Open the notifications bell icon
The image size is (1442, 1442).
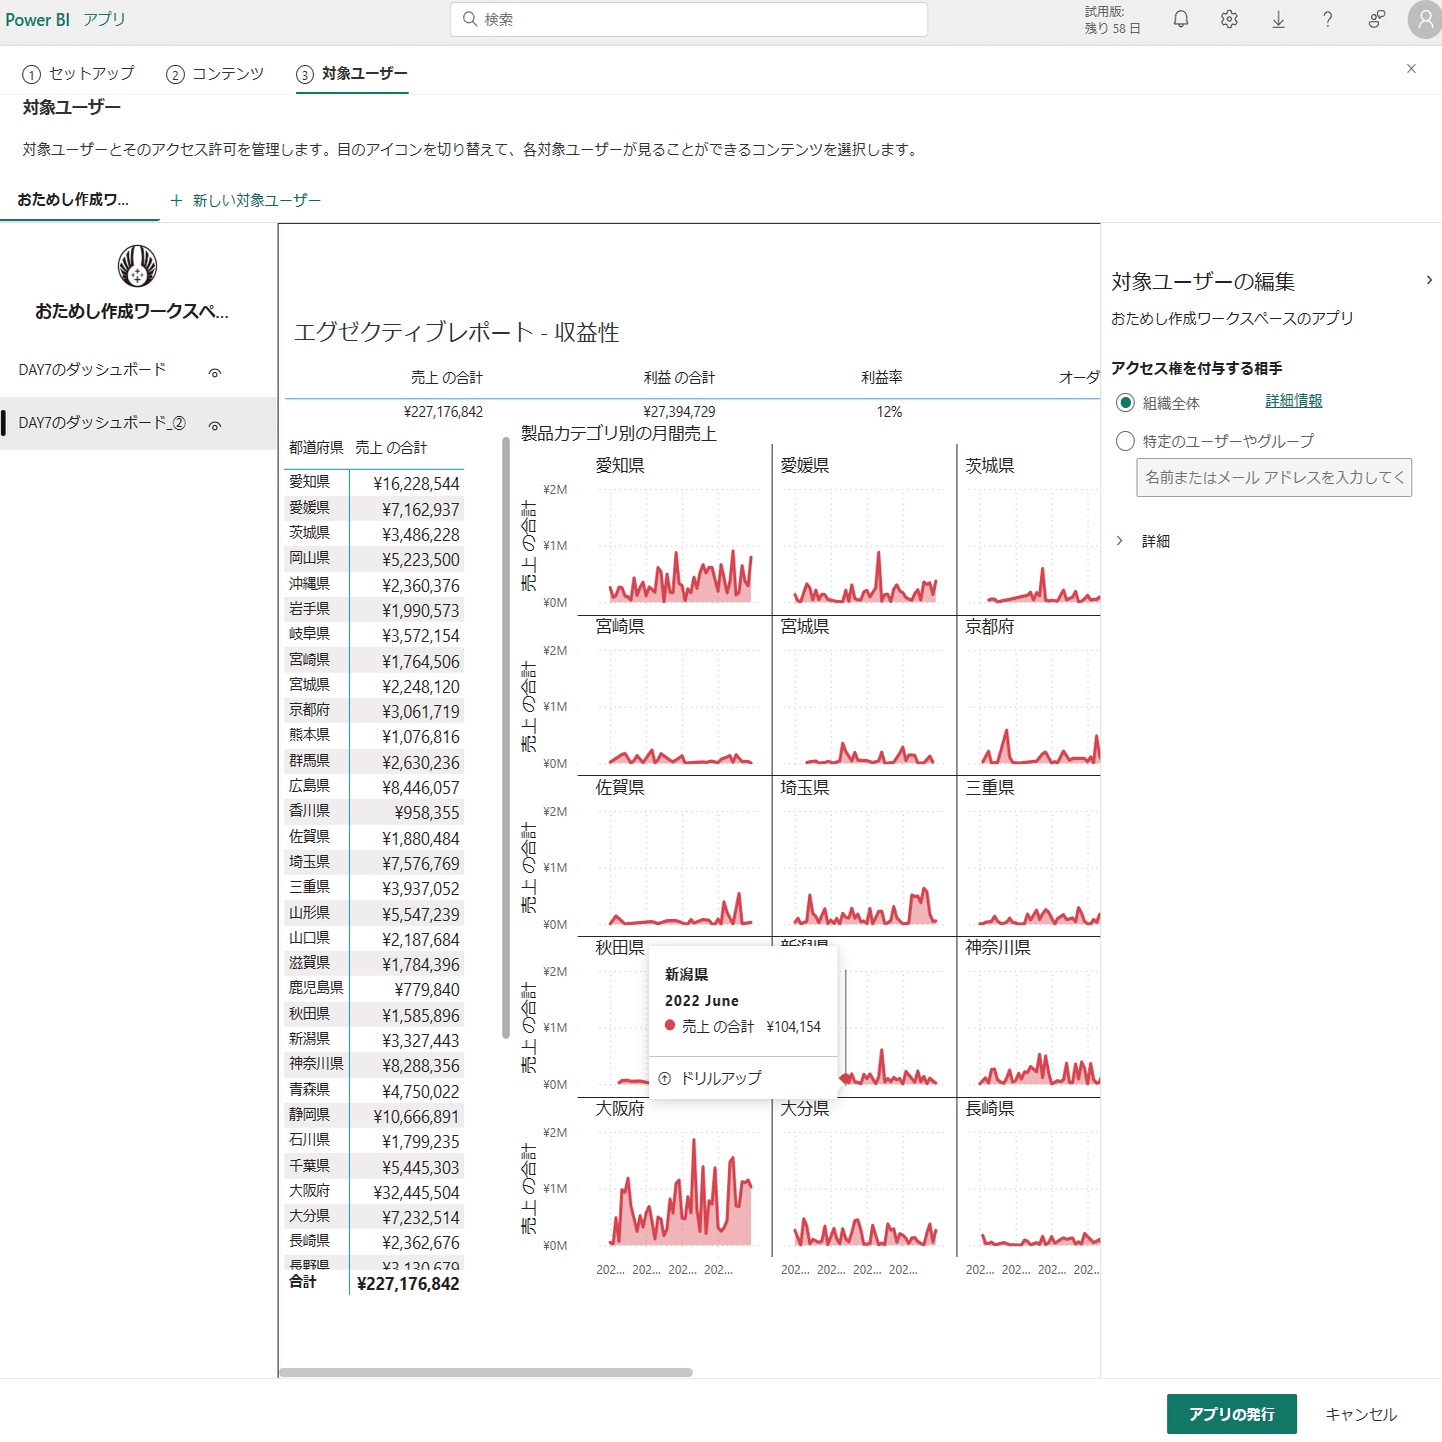[x=1181, y=19]
